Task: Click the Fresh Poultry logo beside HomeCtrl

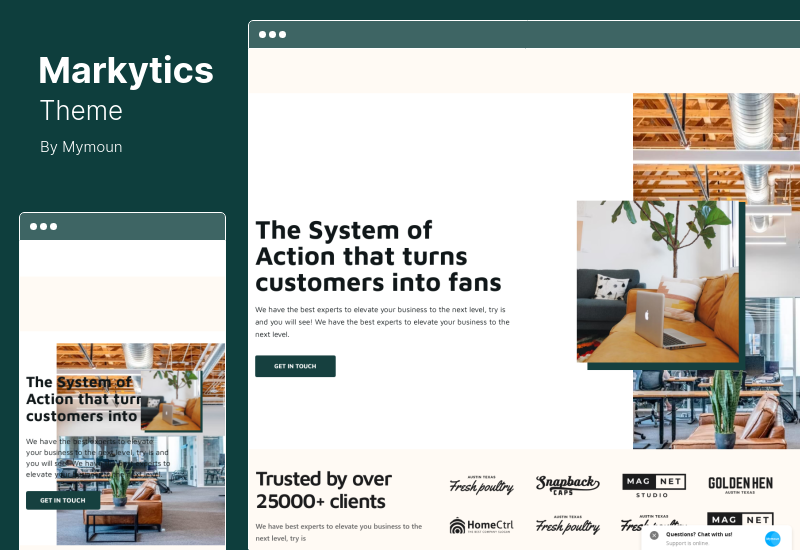Action: coord(567,525)
